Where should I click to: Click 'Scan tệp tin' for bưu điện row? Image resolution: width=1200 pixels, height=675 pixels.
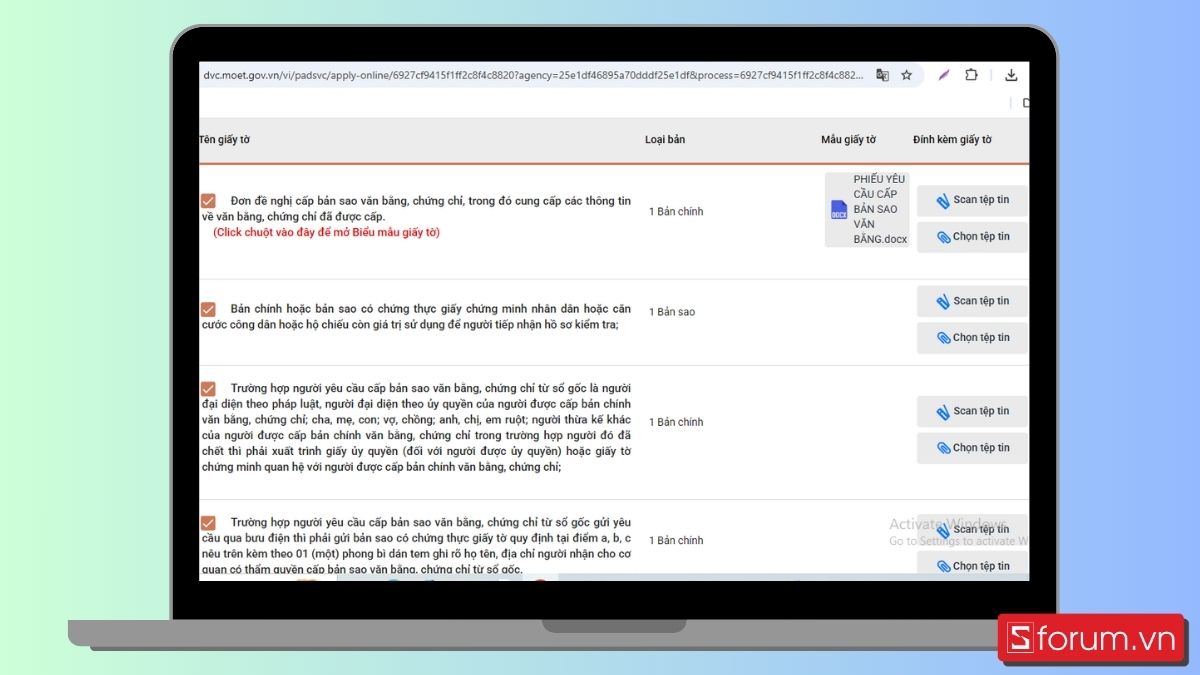[972, 529]
